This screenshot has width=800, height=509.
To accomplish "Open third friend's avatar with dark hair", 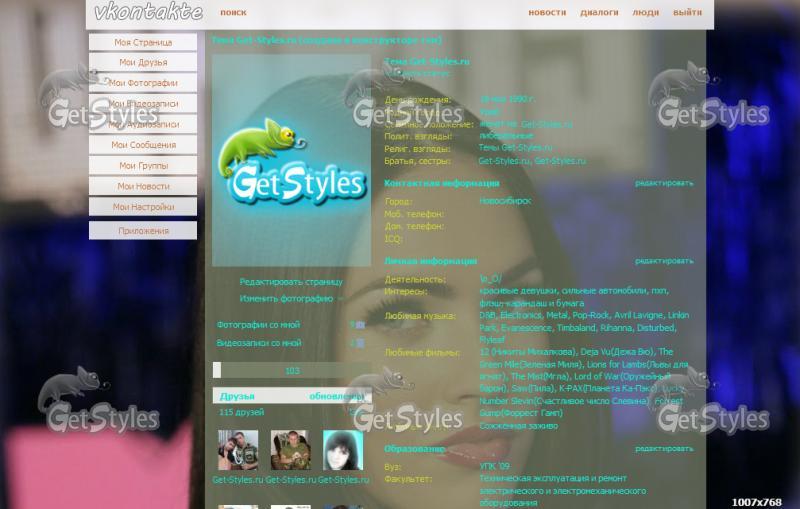I will click(x=343, y=450).
